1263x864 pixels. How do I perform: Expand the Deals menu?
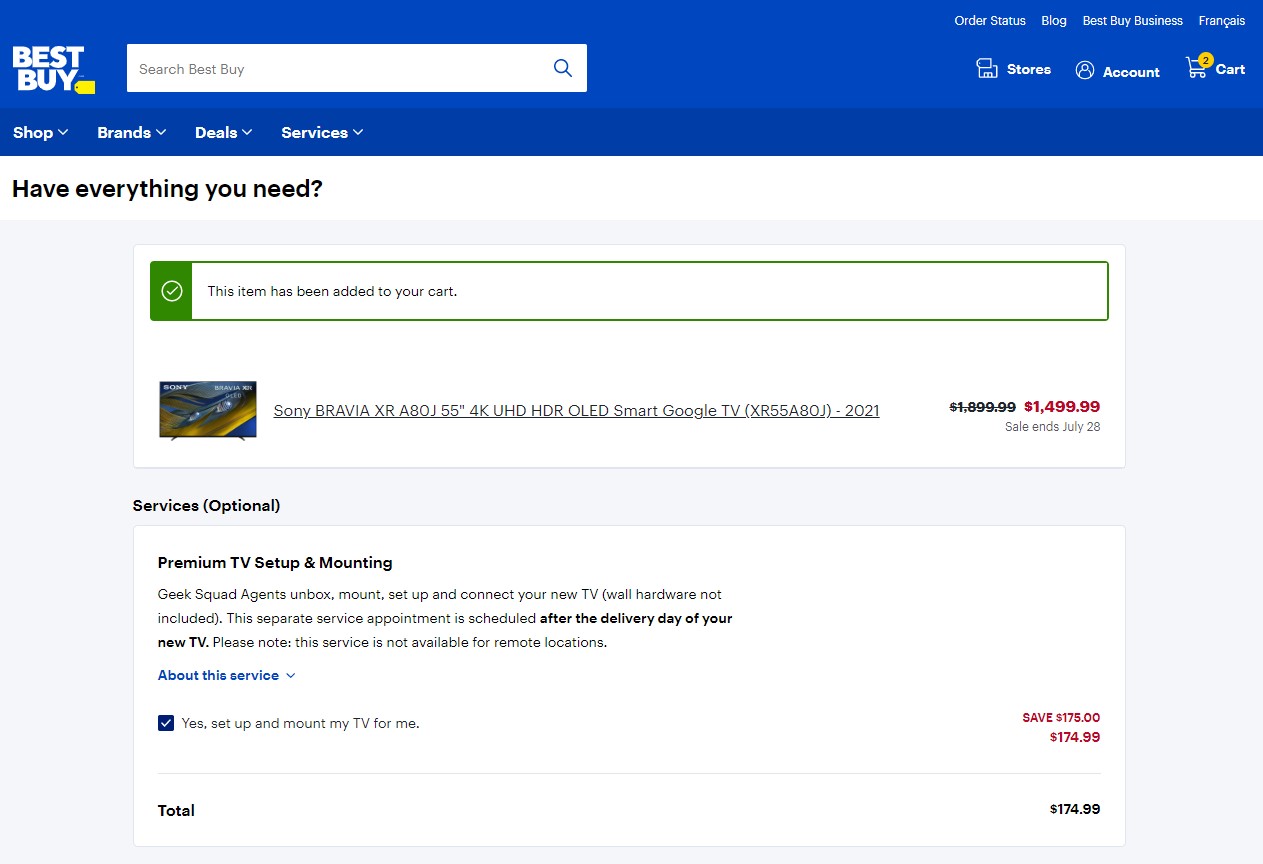224,132
